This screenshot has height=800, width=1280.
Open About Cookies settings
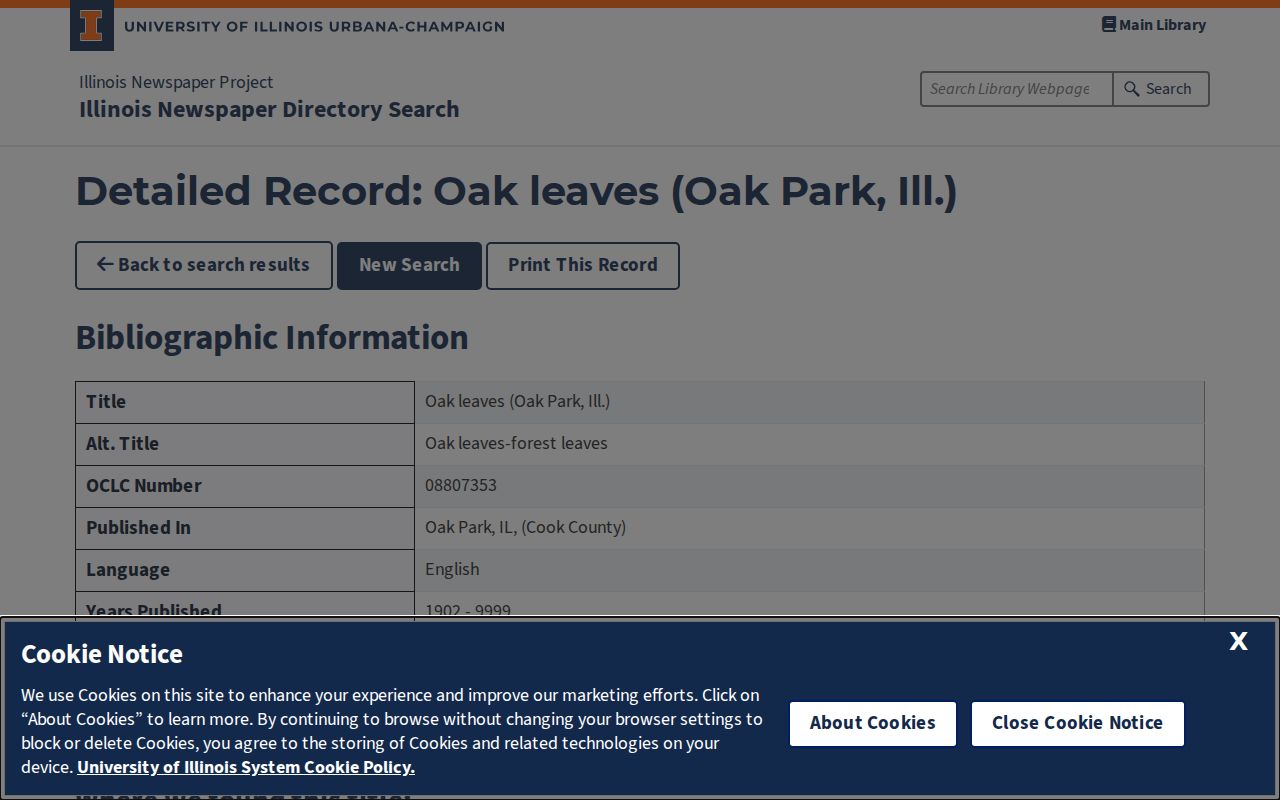(873, 724)
